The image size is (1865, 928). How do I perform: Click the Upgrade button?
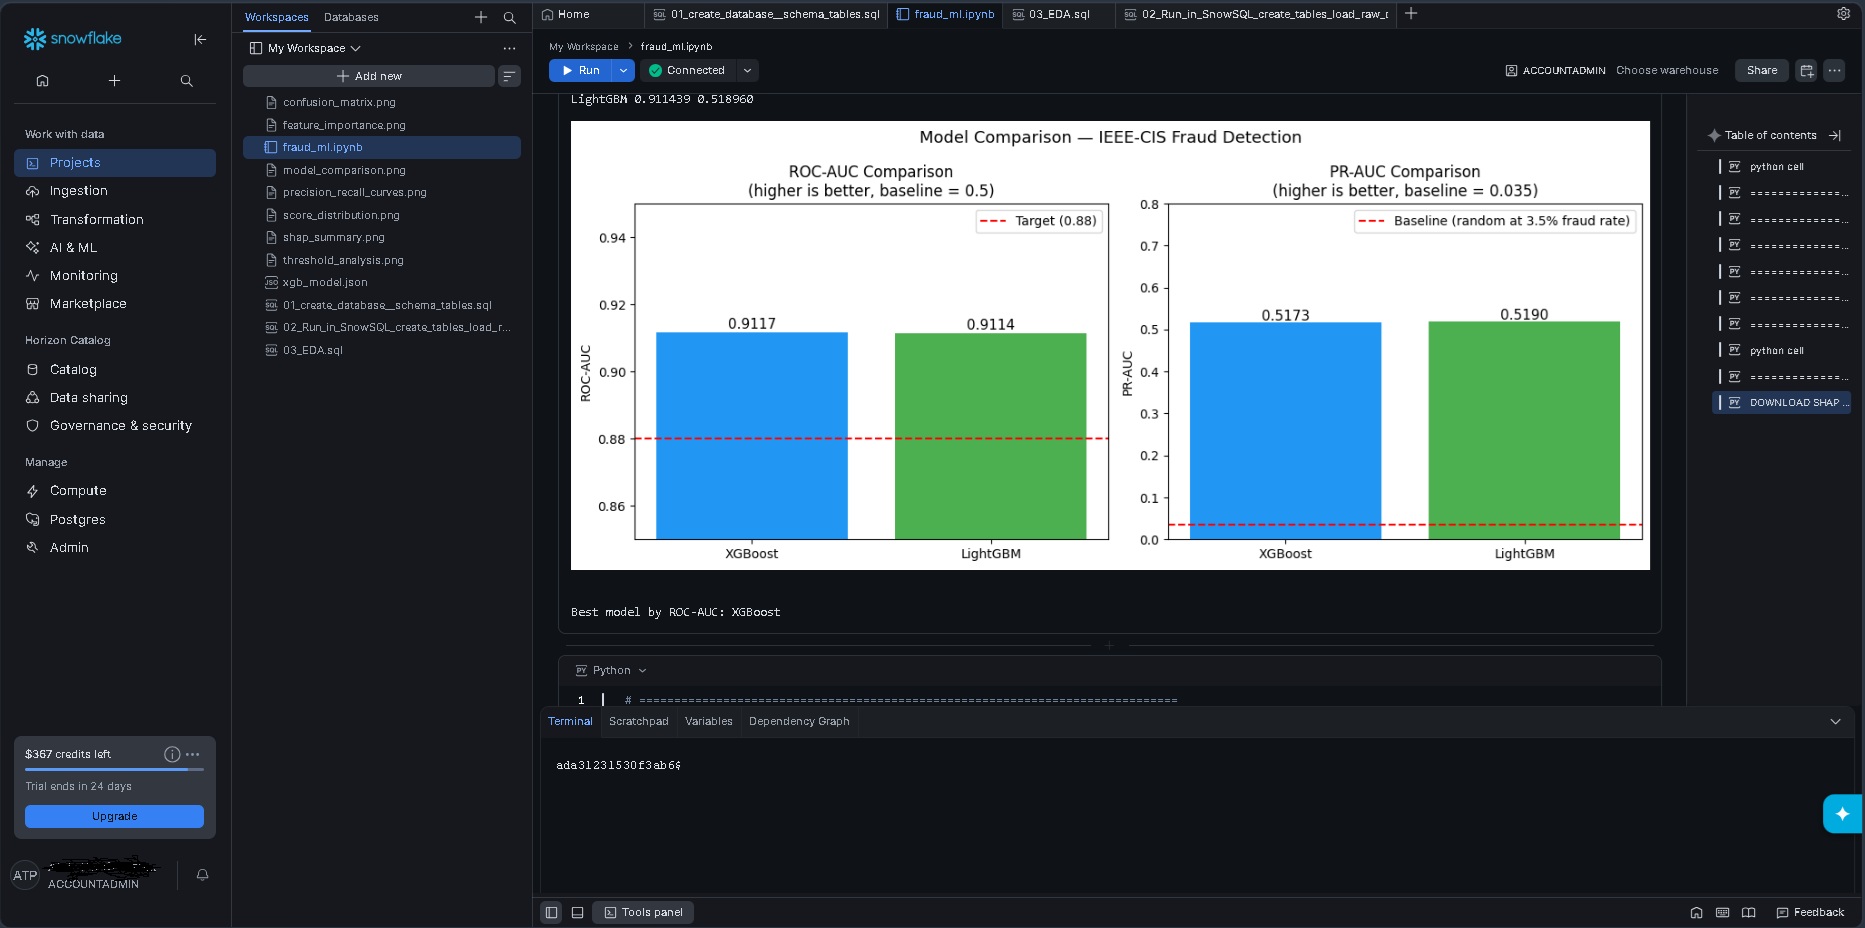click(114, 816)
